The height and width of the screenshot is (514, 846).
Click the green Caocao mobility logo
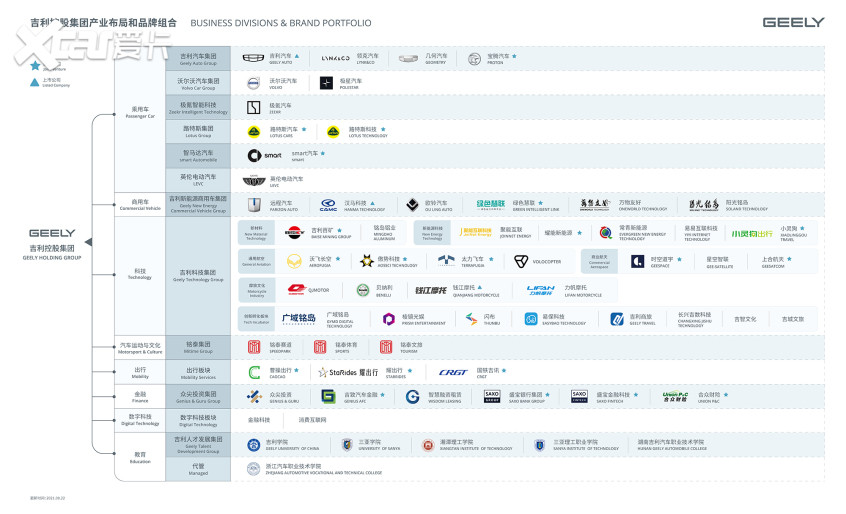click(x=254, y=372)
